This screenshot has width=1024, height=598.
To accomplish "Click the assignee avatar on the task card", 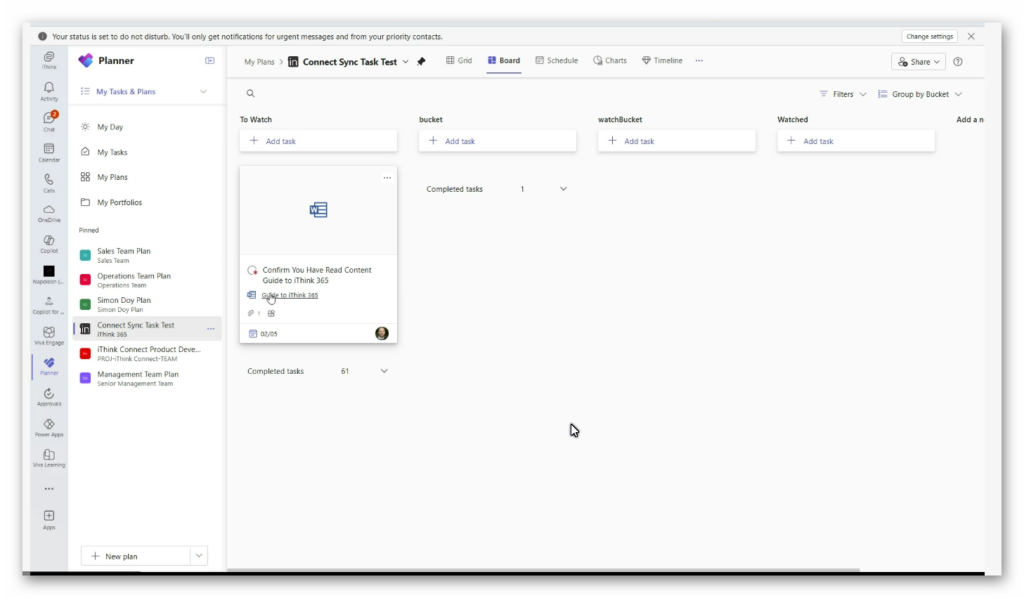I will coord(382,334).
